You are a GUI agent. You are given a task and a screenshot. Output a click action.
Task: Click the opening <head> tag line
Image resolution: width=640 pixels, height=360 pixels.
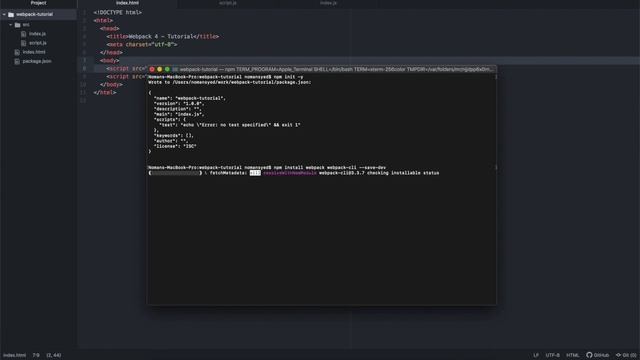[x=110, y=29]
